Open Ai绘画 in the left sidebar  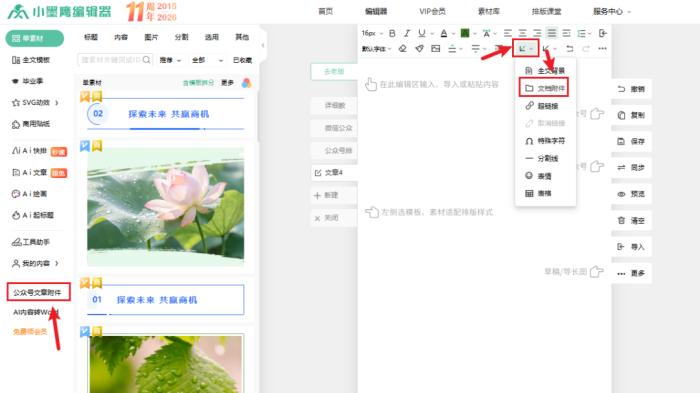click(x=29, y=194)
